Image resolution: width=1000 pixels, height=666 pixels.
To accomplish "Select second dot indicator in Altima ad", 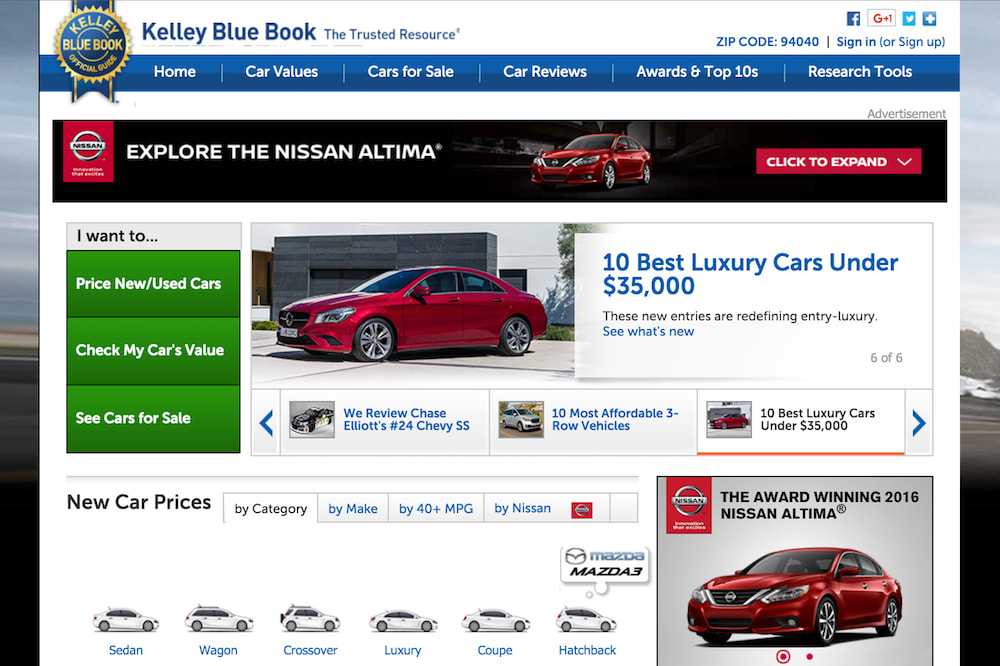I will (x=809, y=656).
